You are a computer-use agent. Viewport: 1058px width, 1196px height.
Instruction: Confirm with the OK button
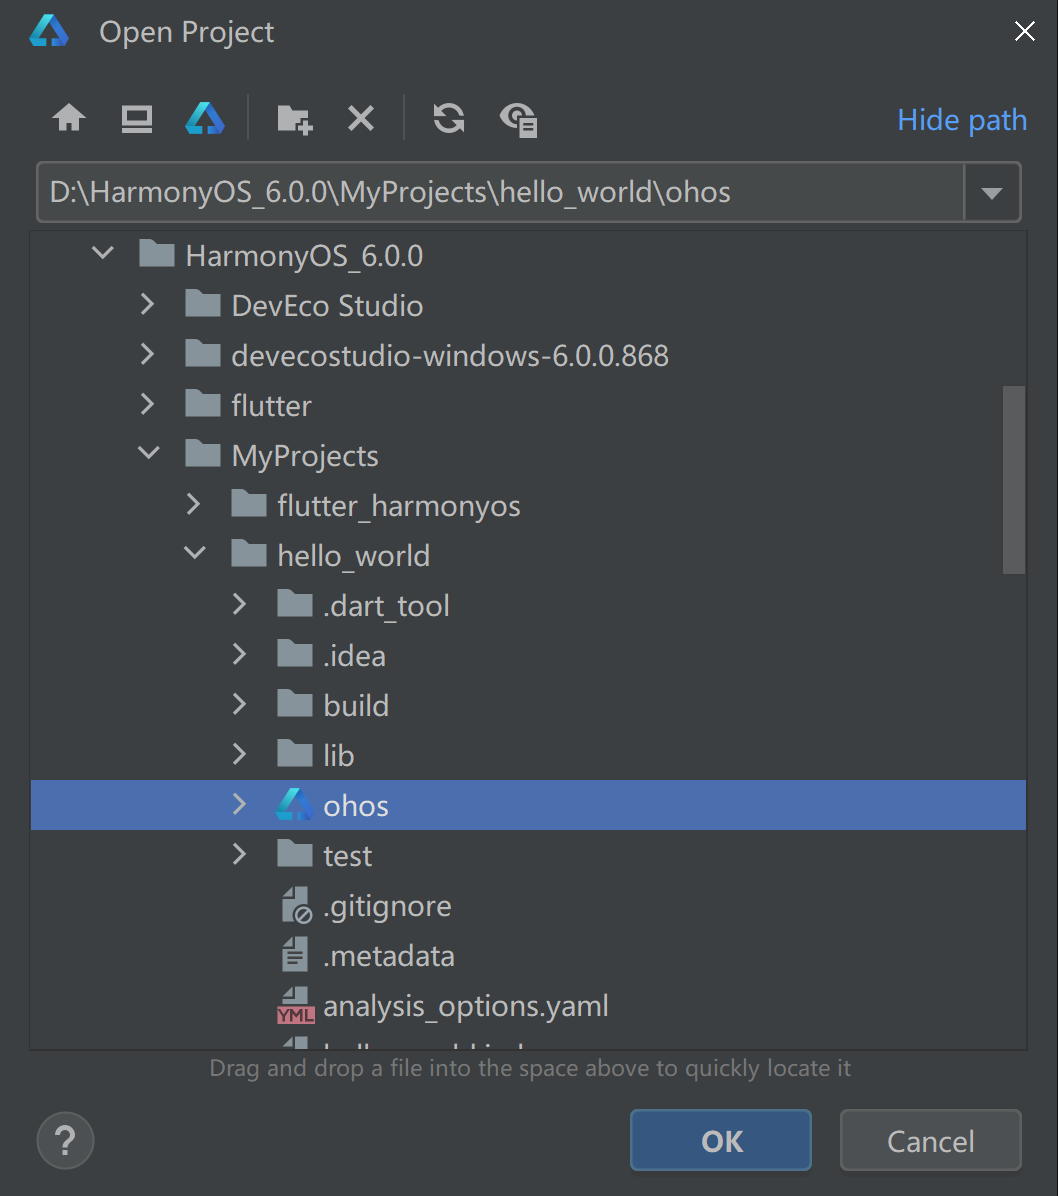[x=721, y=1140]
